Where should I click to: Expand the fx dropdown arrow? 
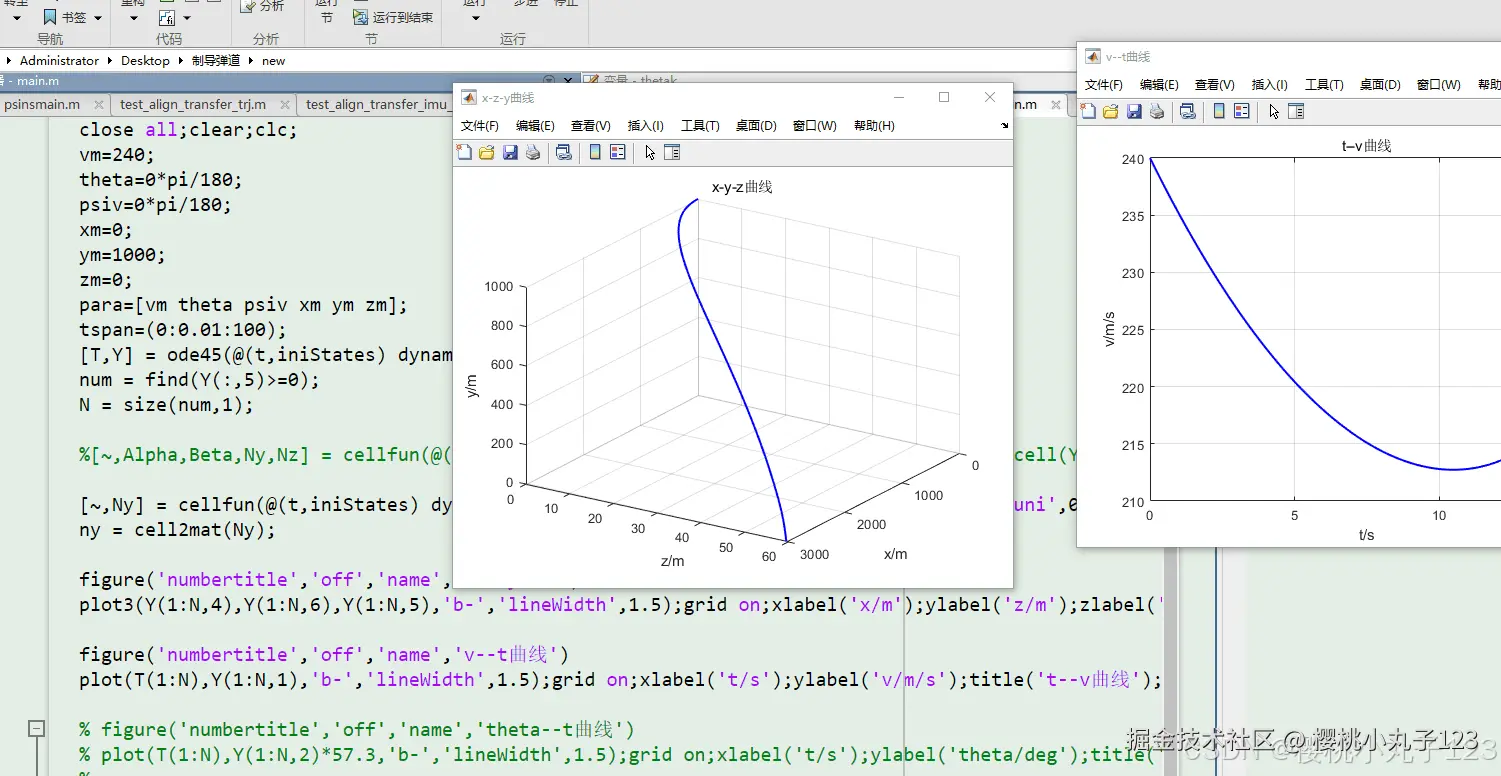point(186,18)
